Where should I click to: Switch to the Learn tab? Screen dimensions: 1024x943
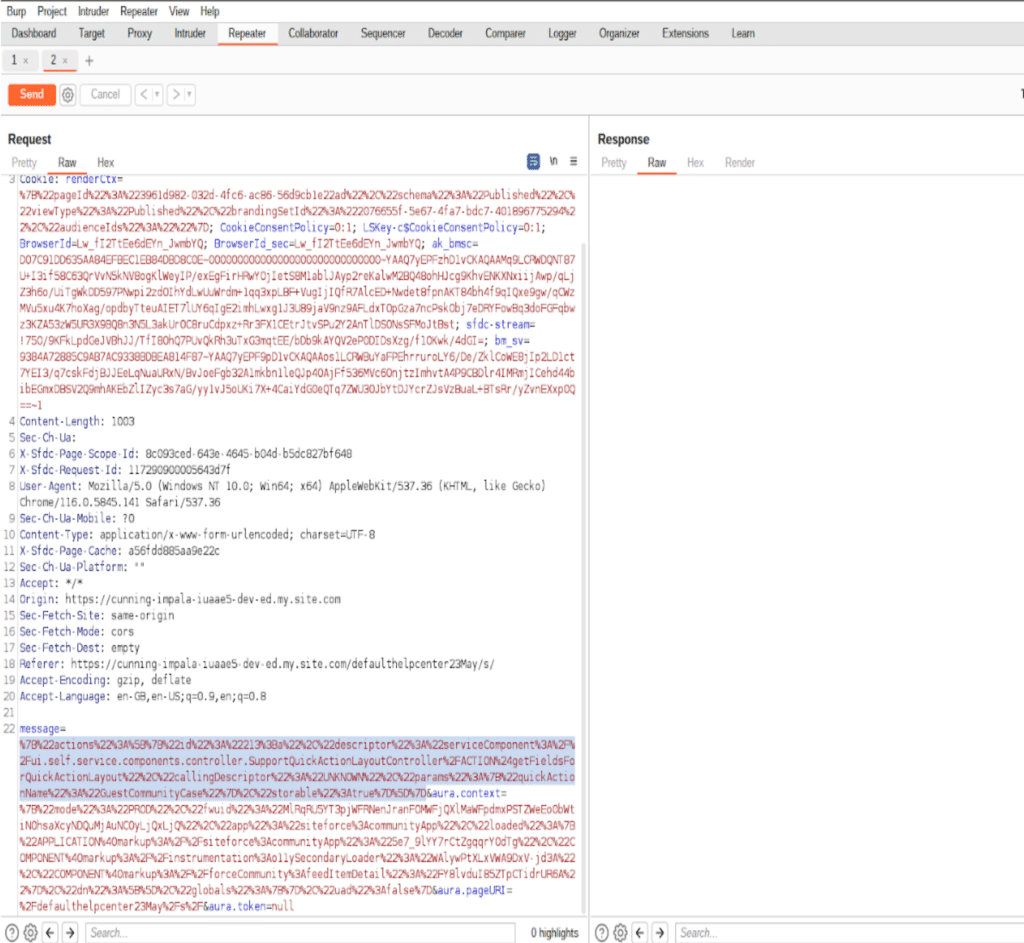[743, 33]
